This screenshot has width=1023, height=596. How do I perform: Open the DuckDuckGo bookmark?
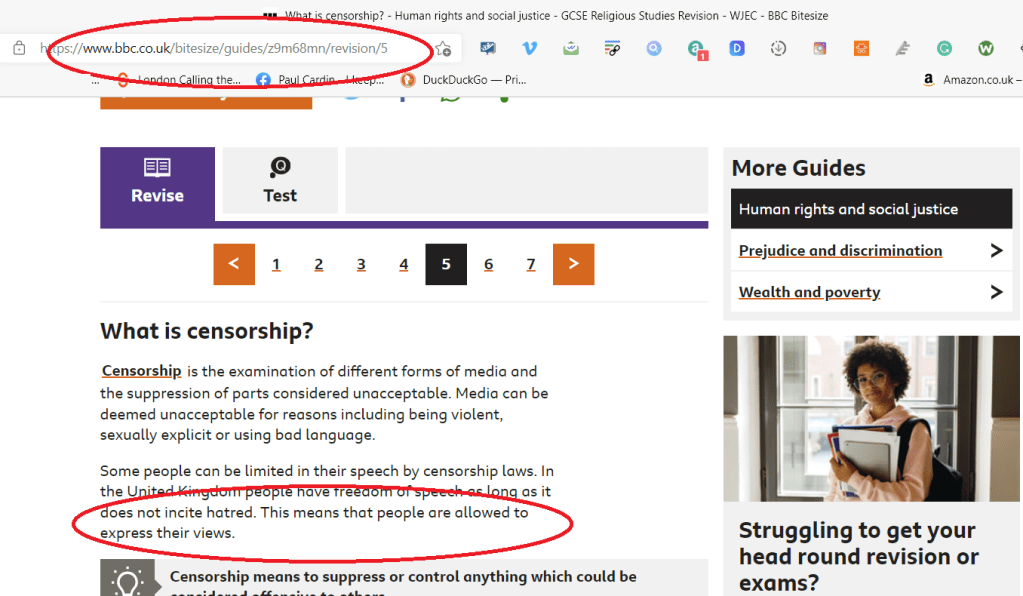(x=464, y=80)
